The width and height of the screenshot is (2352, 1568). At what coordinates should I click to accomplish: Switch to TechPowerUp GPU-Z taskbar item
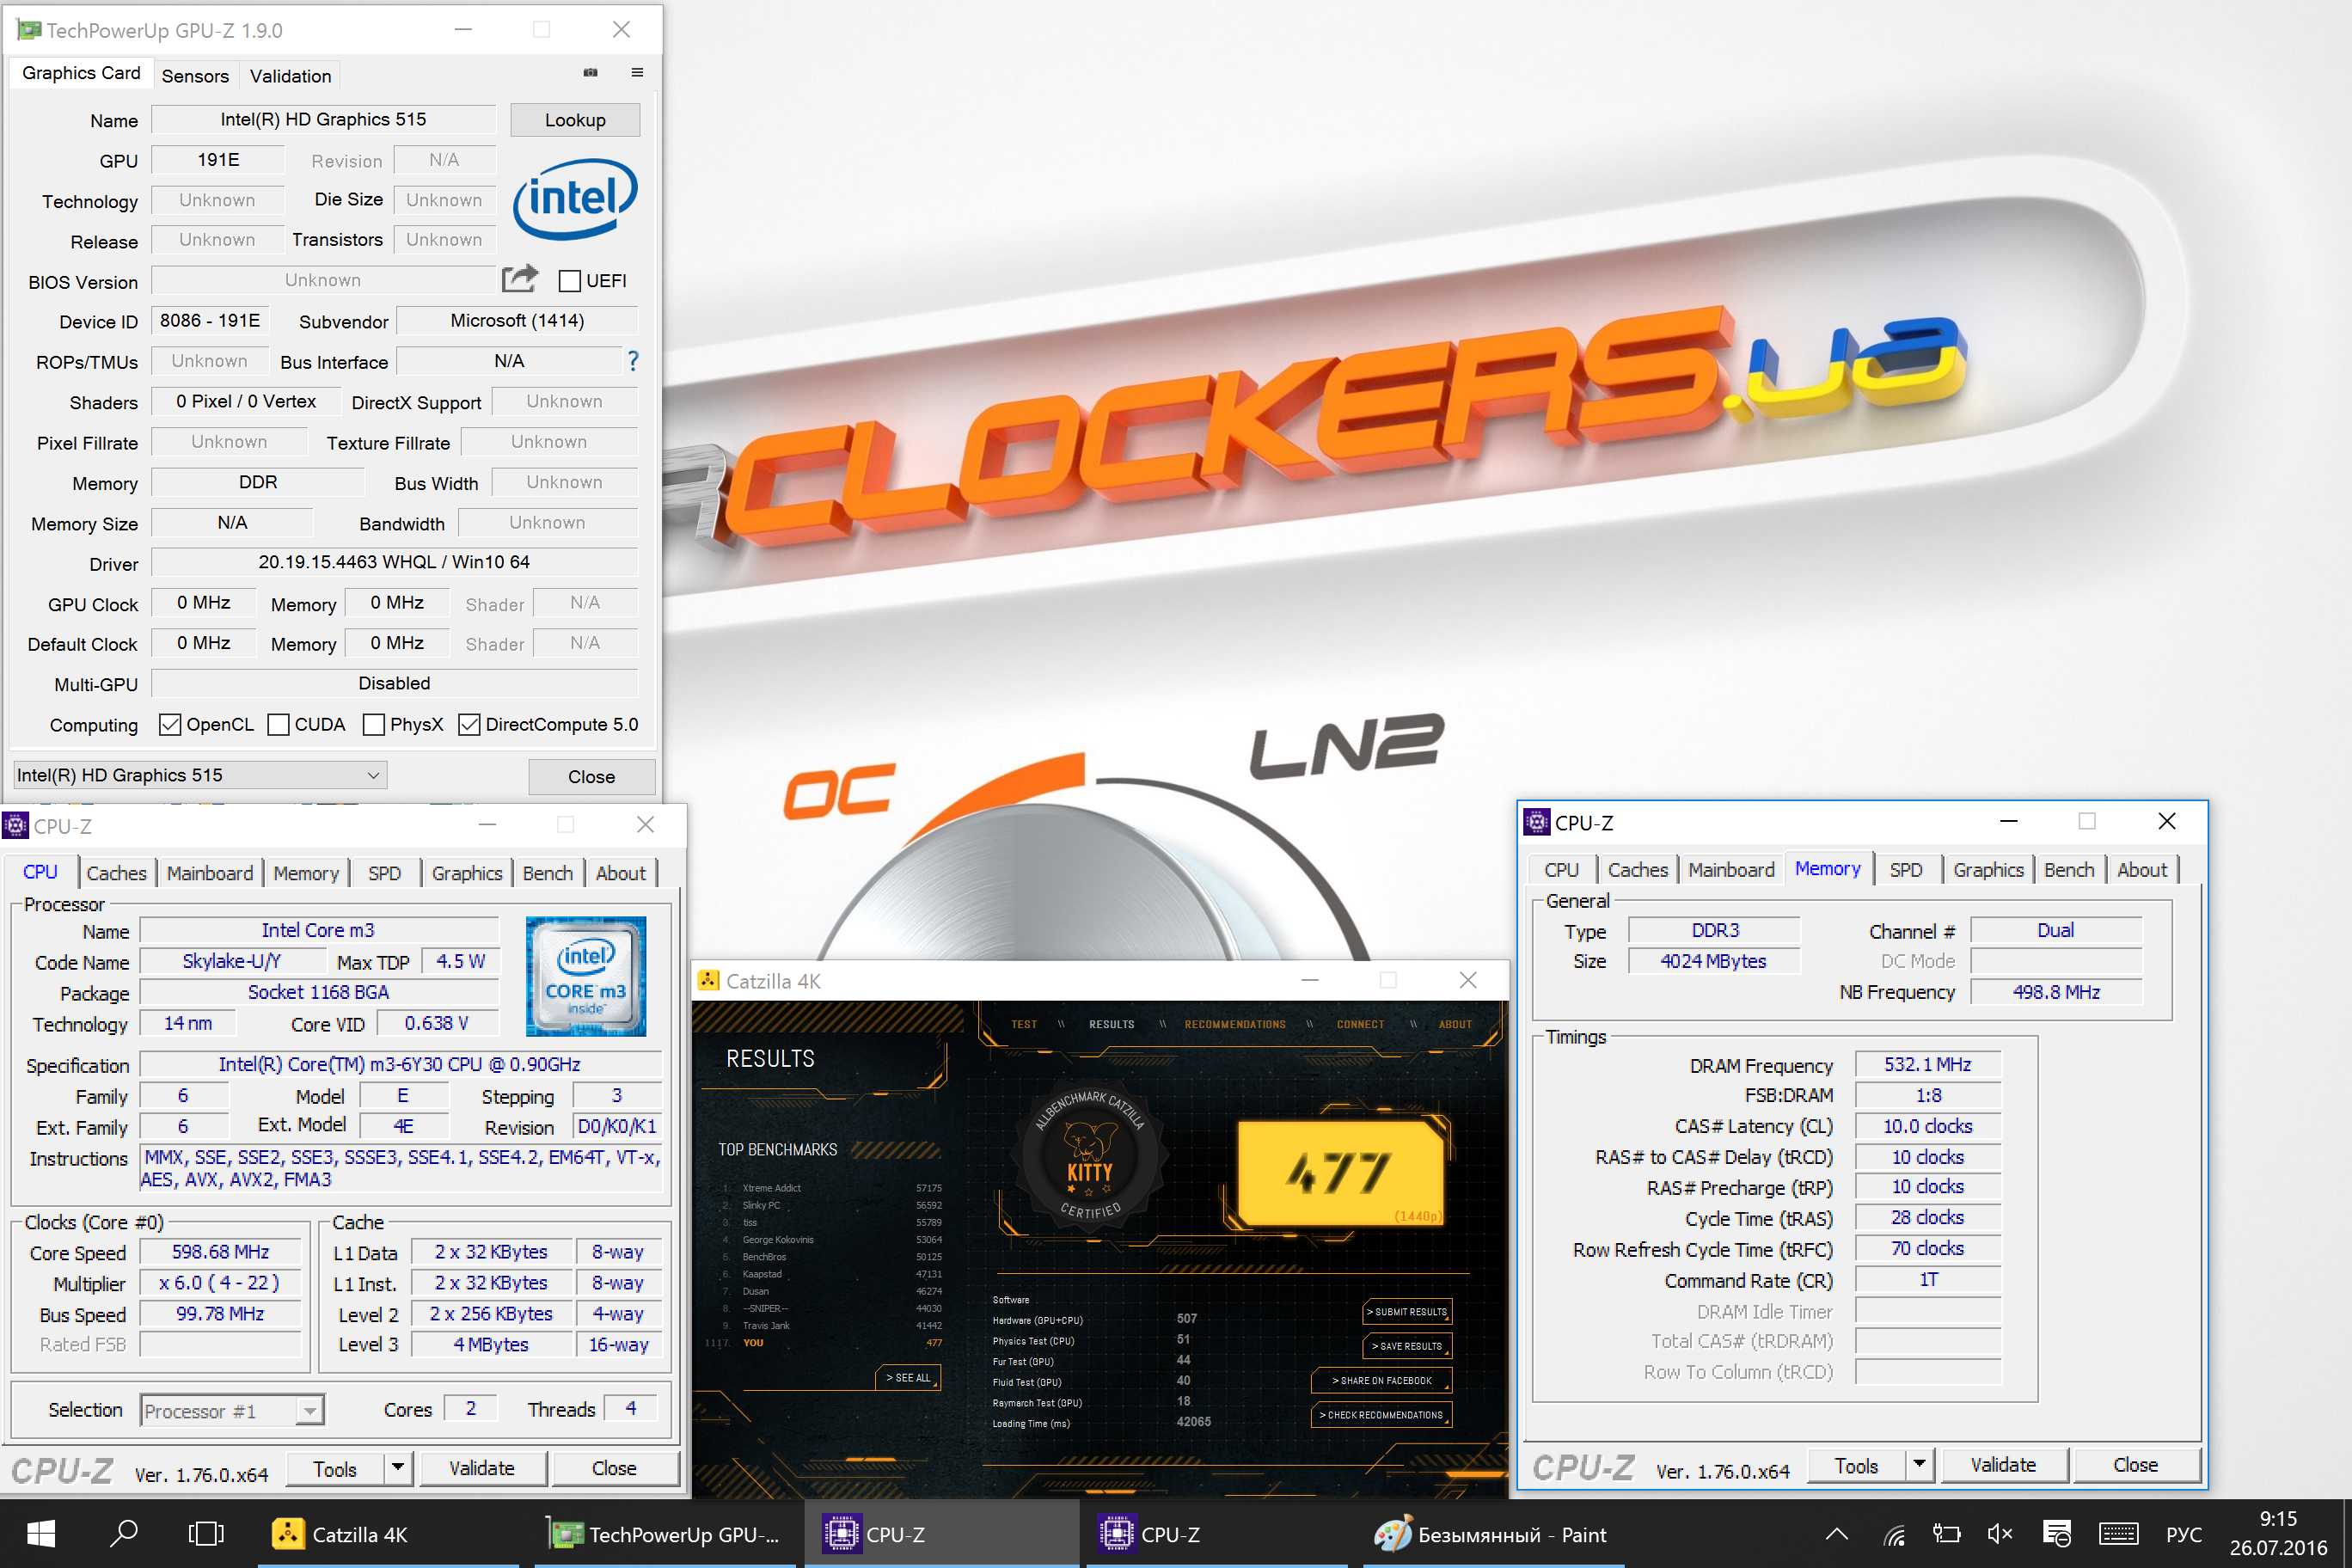pyautogui.click(x=664, y=1534)
